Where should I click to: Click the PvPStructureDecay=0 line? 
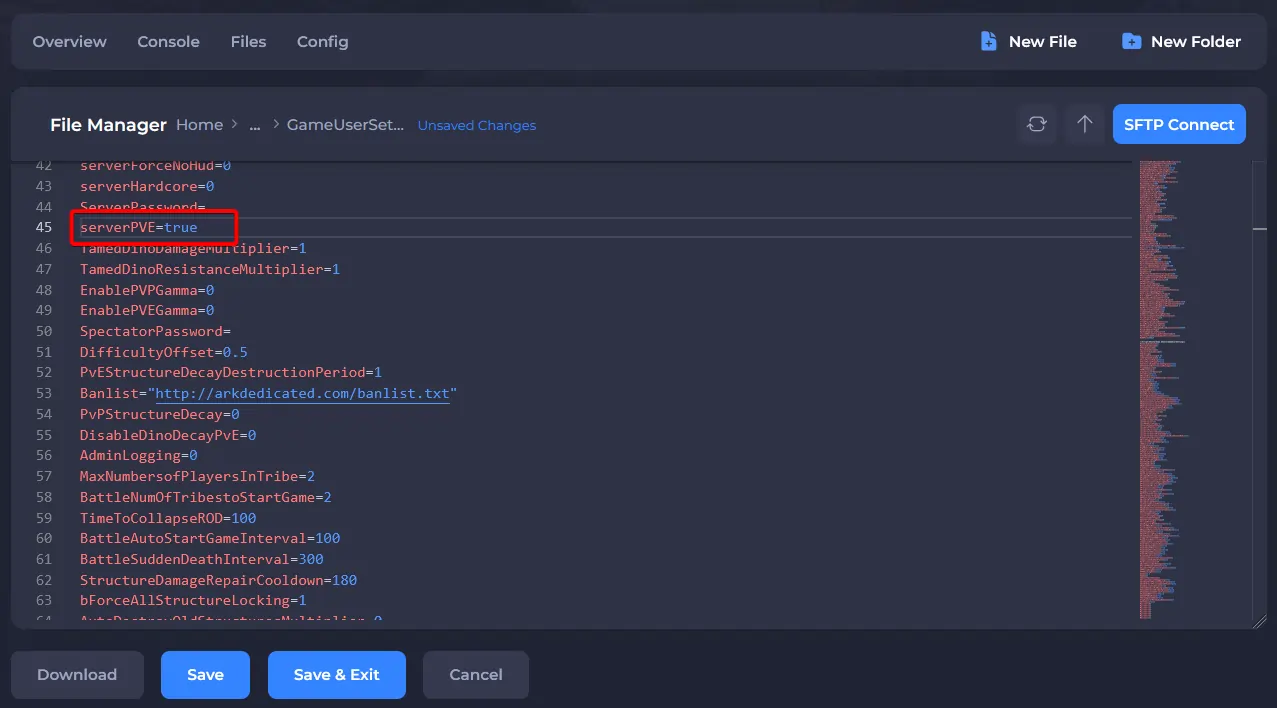click(159, 414)
